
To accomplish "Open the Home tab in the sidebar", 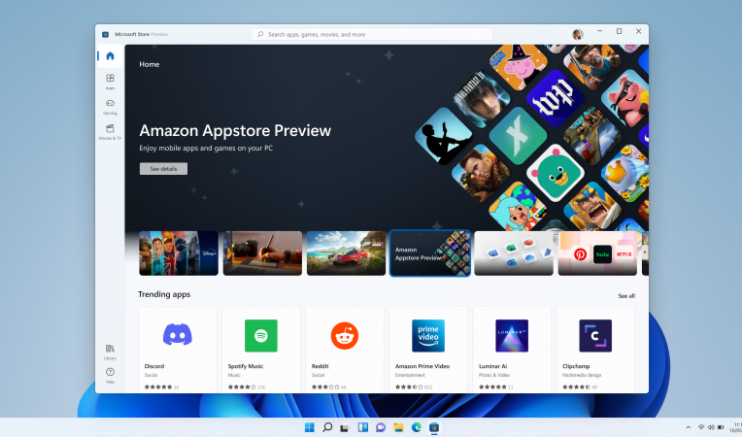I will click(x=110, y=56).
